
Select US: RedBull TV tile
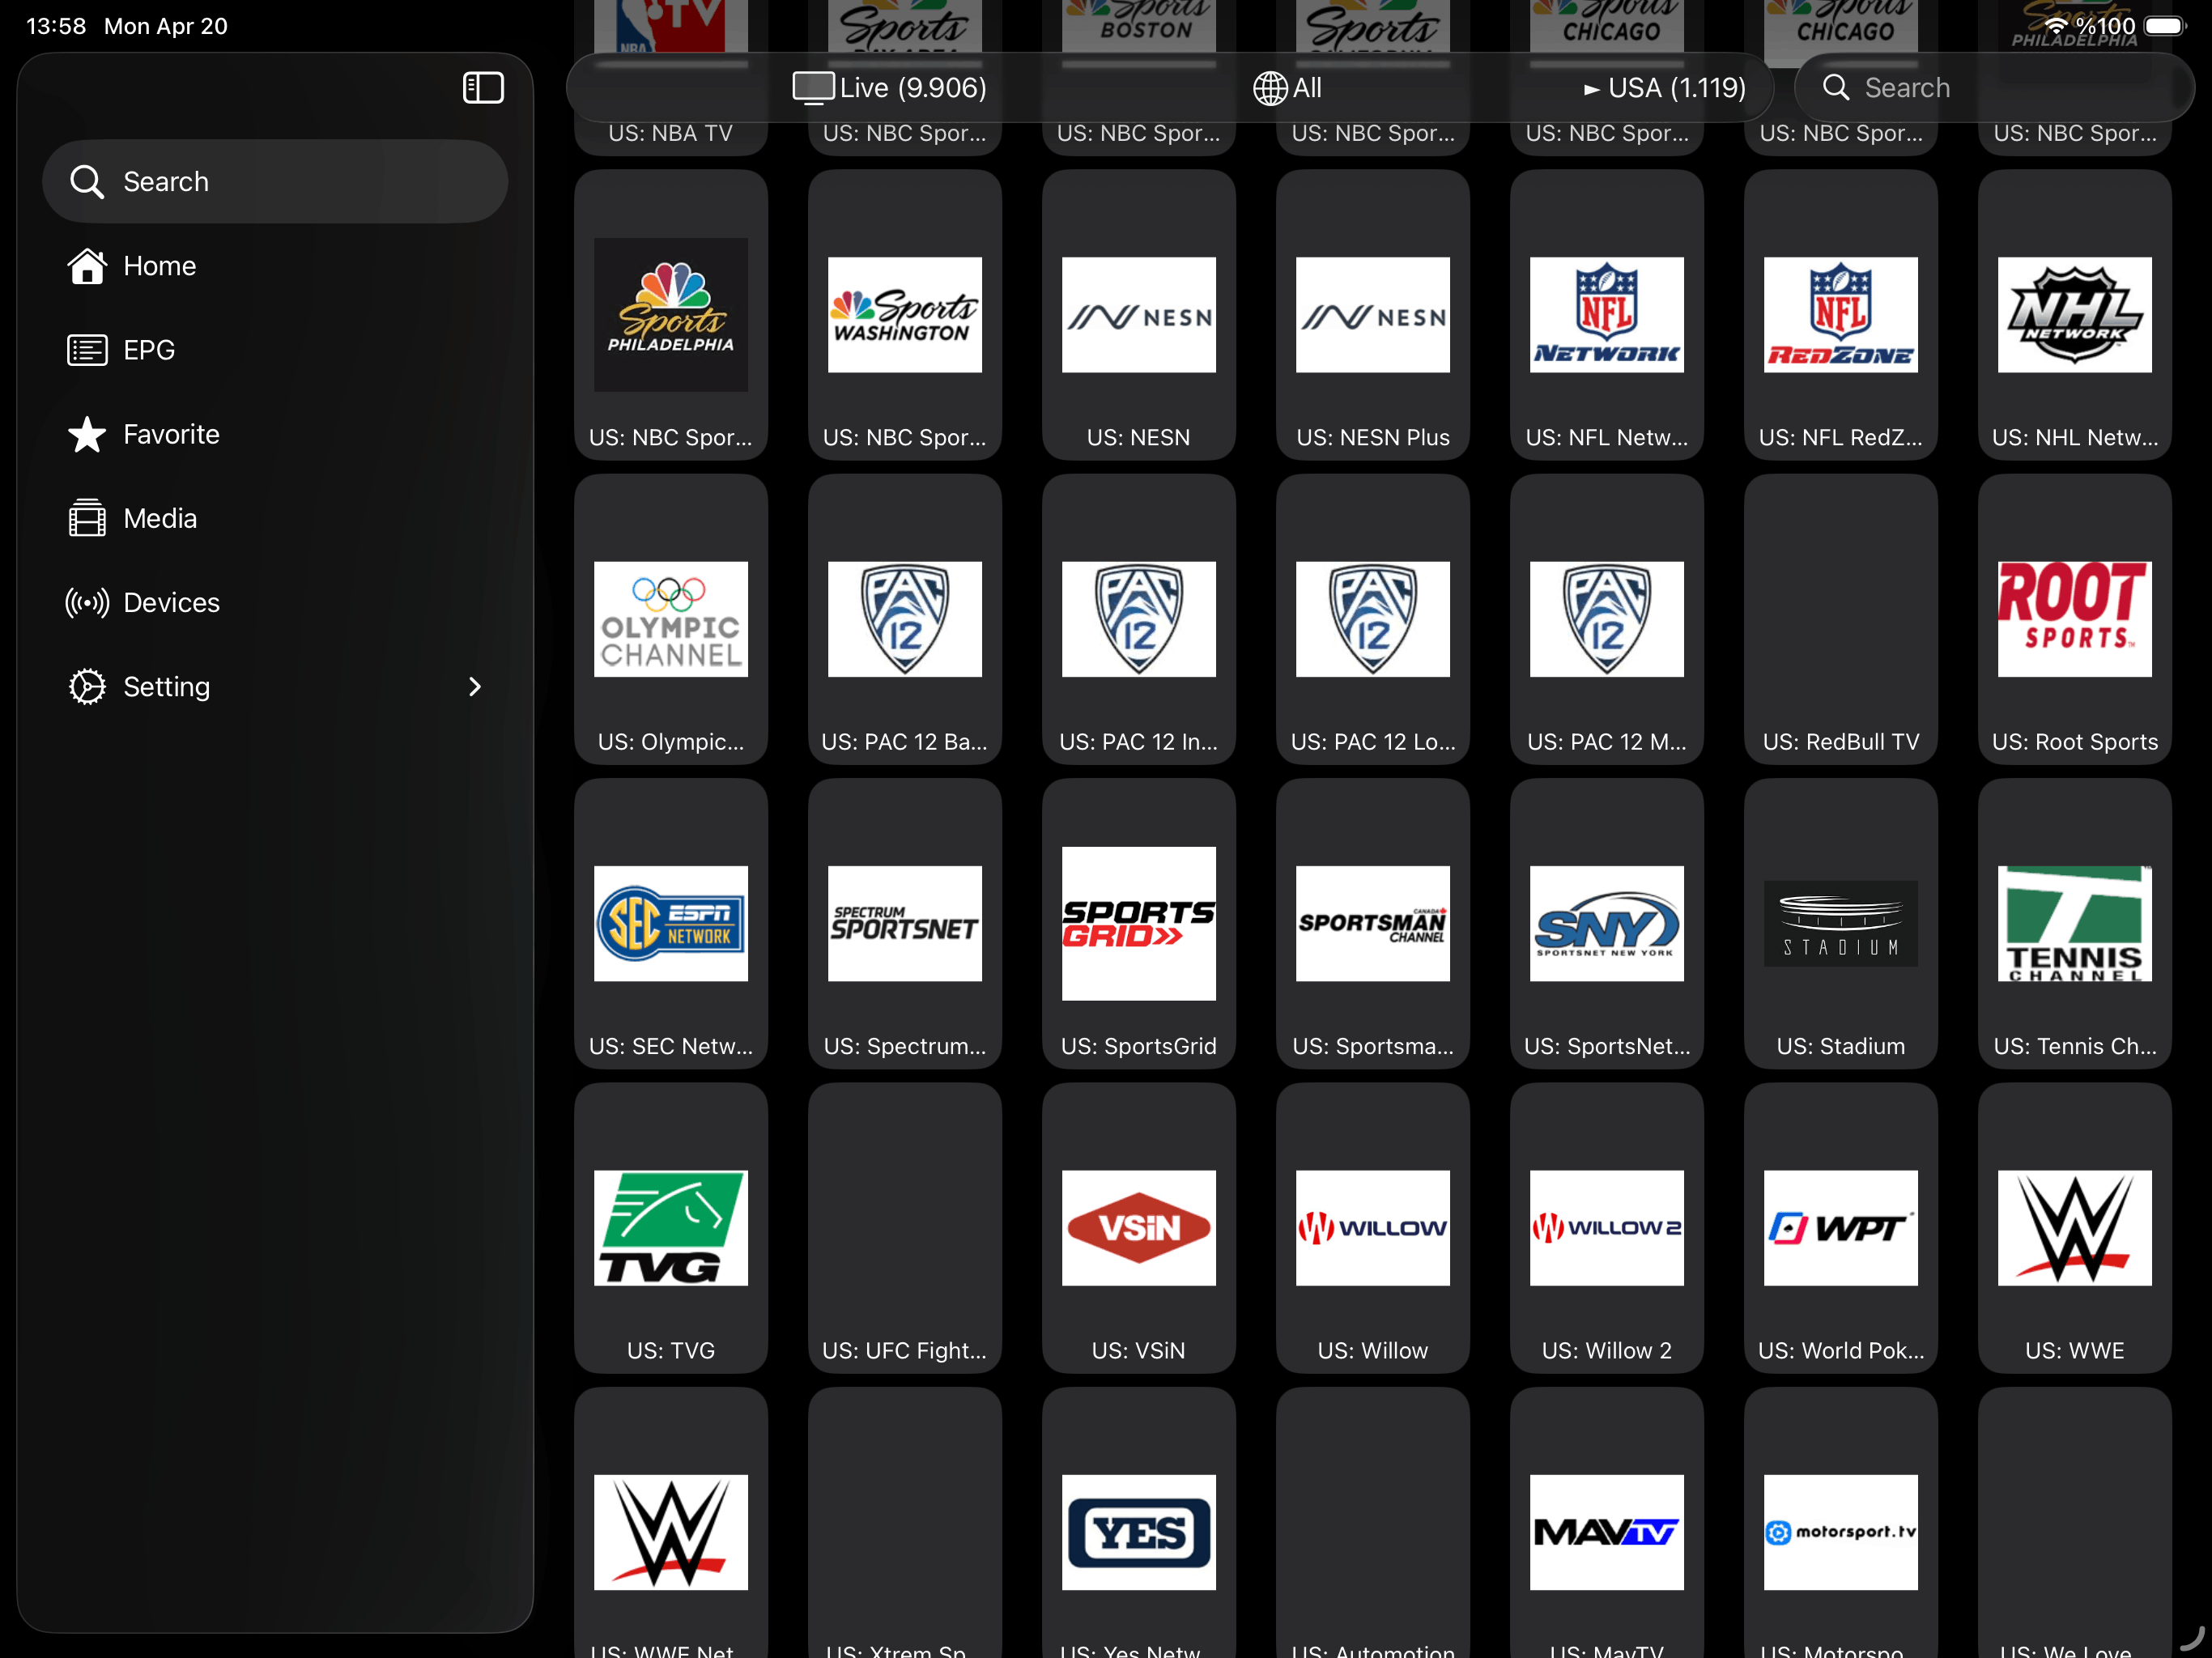[x=1841, y=620]
